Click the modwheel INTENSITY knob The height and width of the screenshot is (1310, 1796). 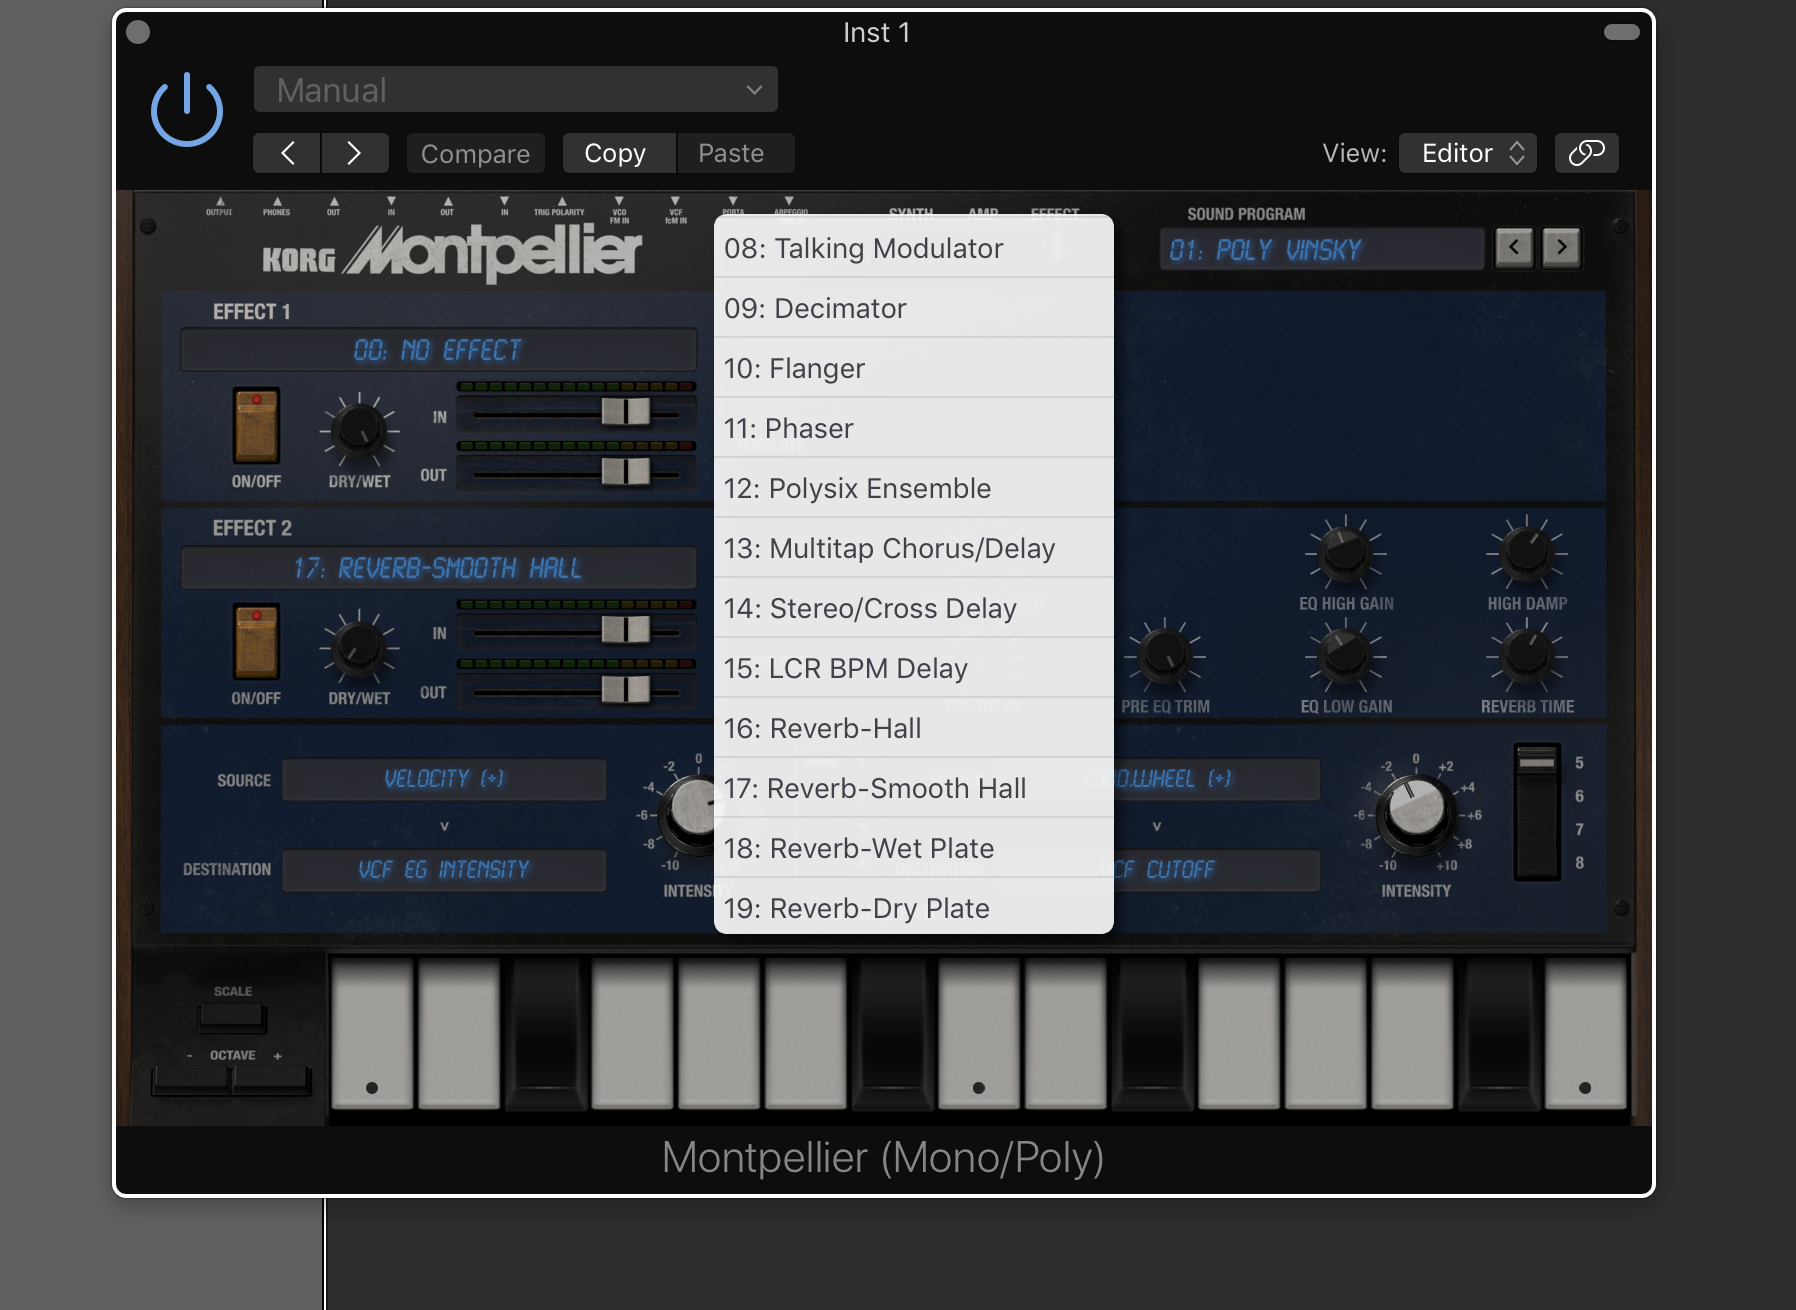1416,813
